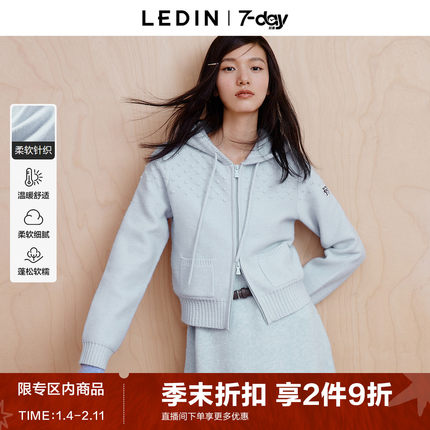This screenshot has height=430, width=430.
Task: Click the cloud softness icon
Action: point(33,217)
